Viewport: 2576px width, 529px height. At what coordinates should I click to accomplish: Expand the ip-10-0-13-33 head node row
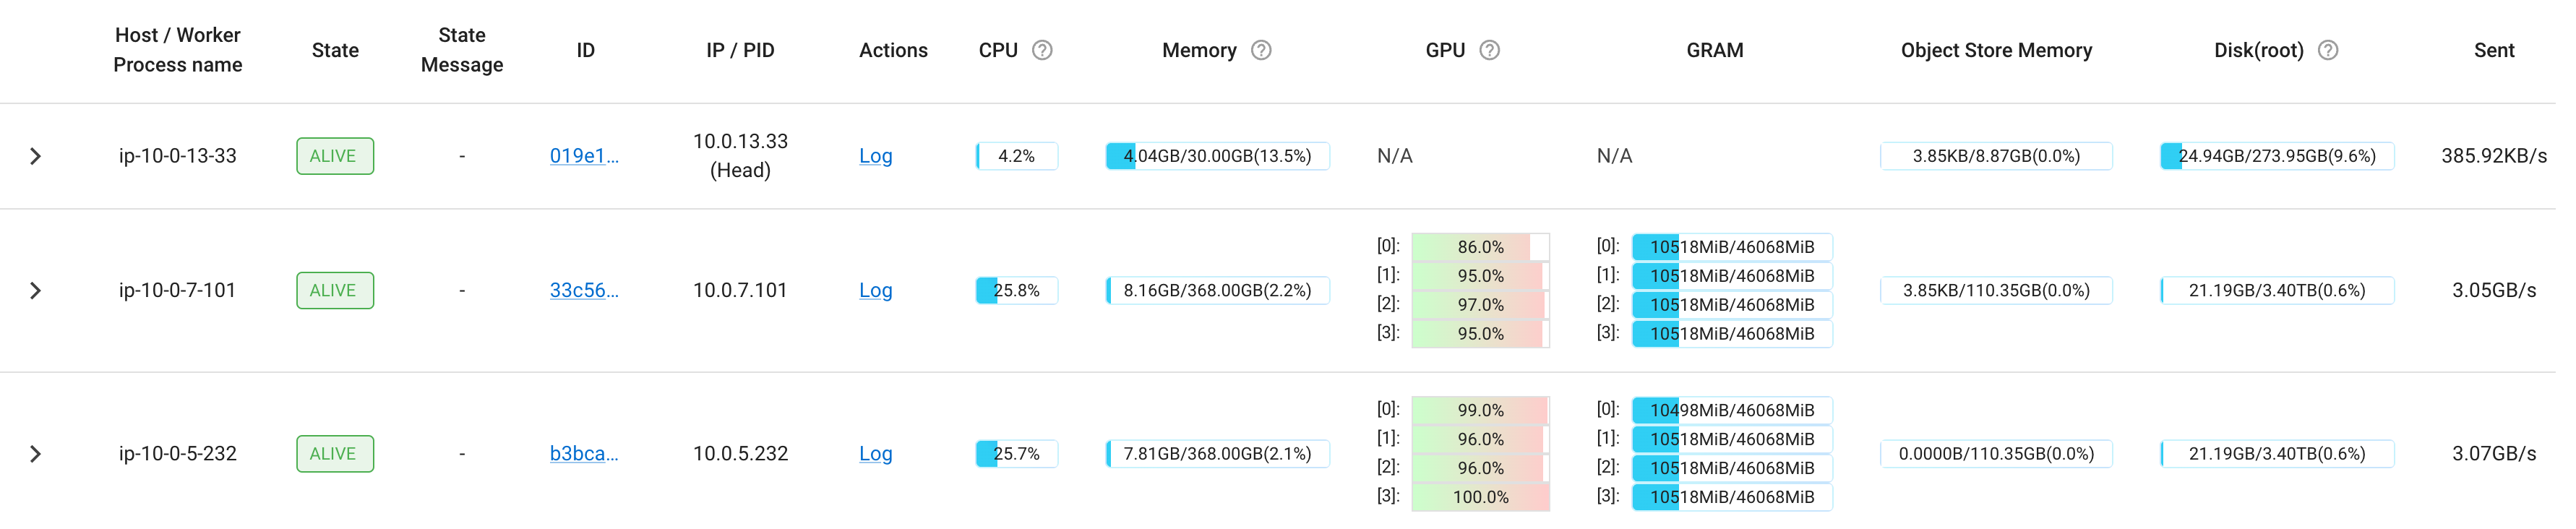[35, 156]
